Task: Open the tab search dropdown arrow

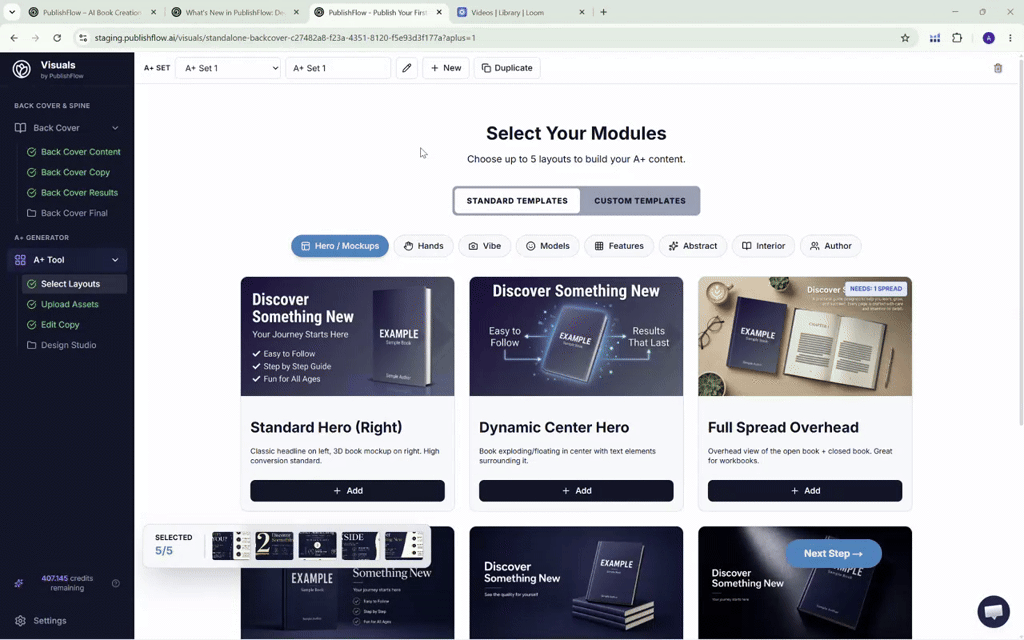Action: 12,12
